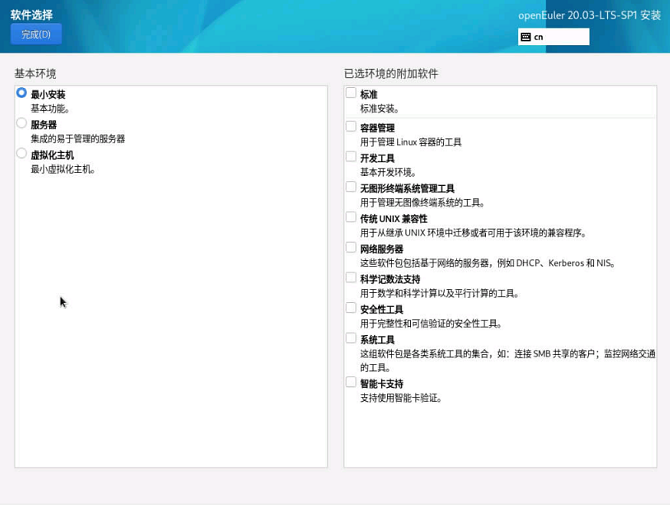Enable 无图形终端系统管理工具 checkbox
Screen dimensions: 670x505
coord(351,187)
